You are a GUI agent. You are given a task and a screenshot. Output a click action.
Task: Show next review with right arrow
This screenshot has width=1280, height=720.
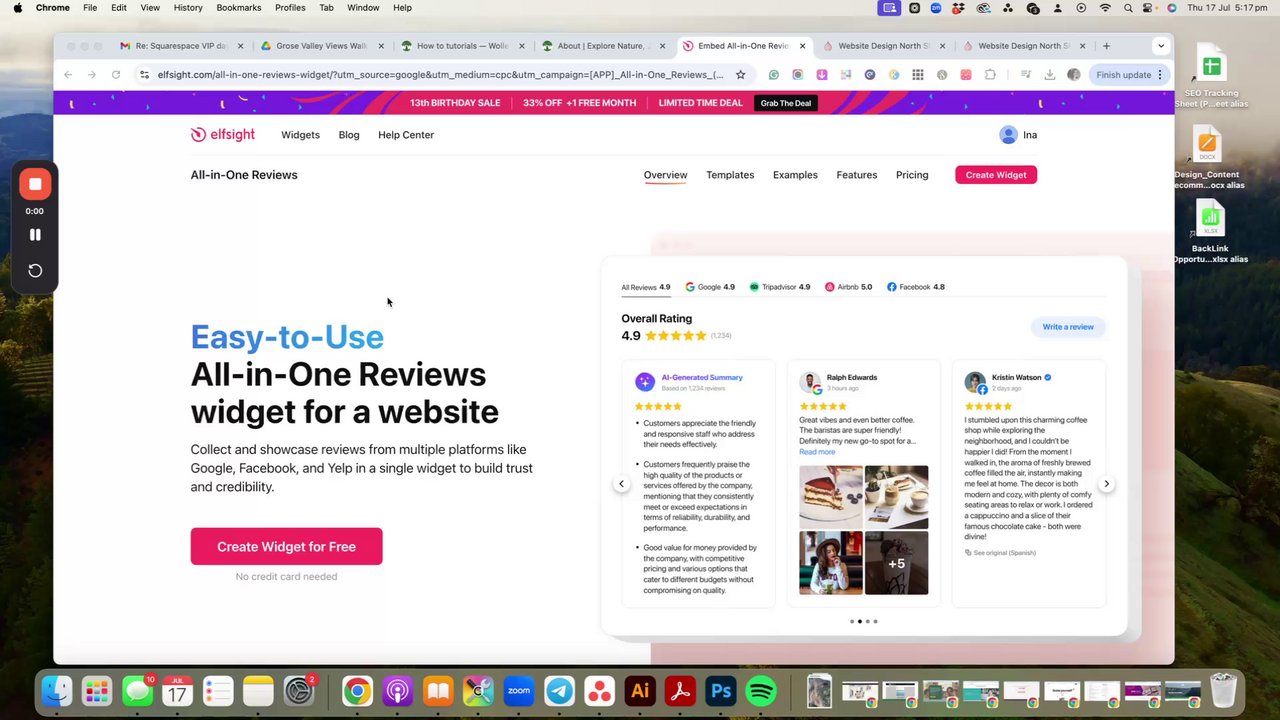point(1106,484)
